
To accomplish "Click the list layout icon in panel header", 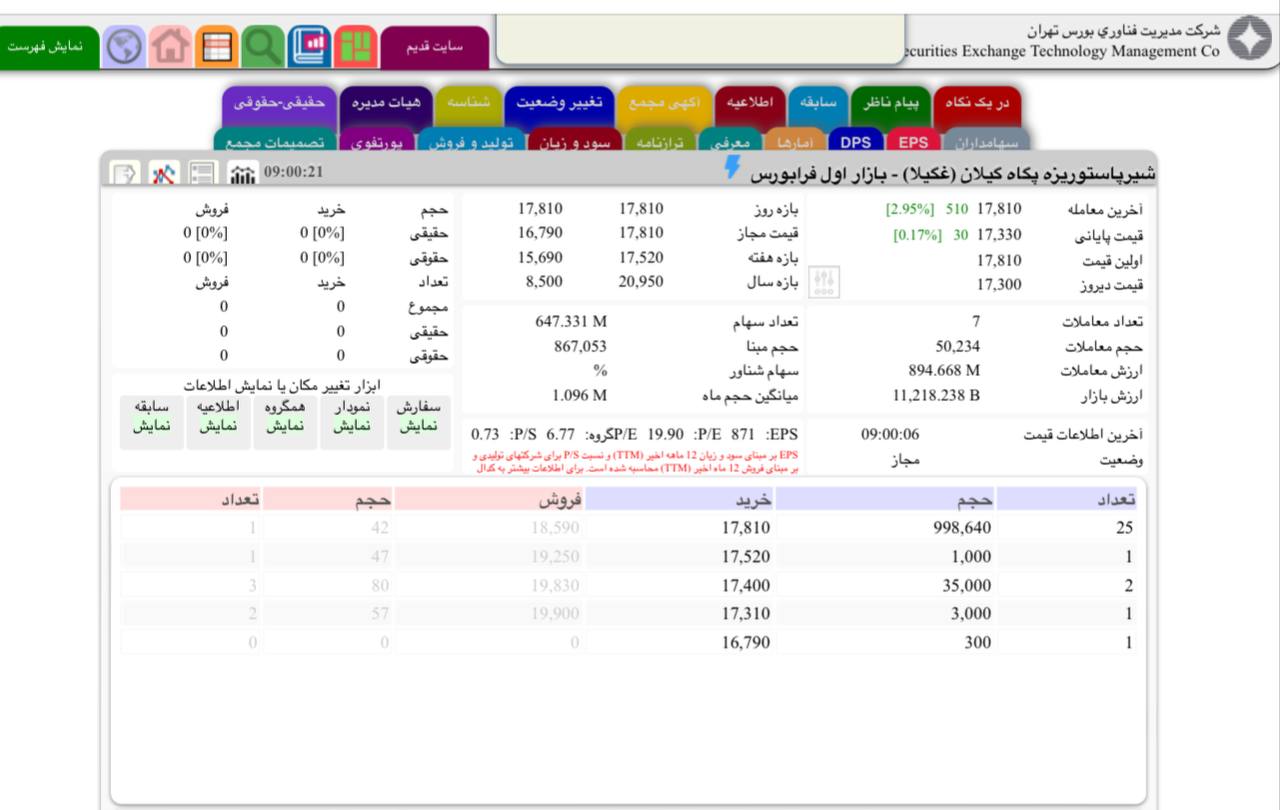I will point(203,173).
